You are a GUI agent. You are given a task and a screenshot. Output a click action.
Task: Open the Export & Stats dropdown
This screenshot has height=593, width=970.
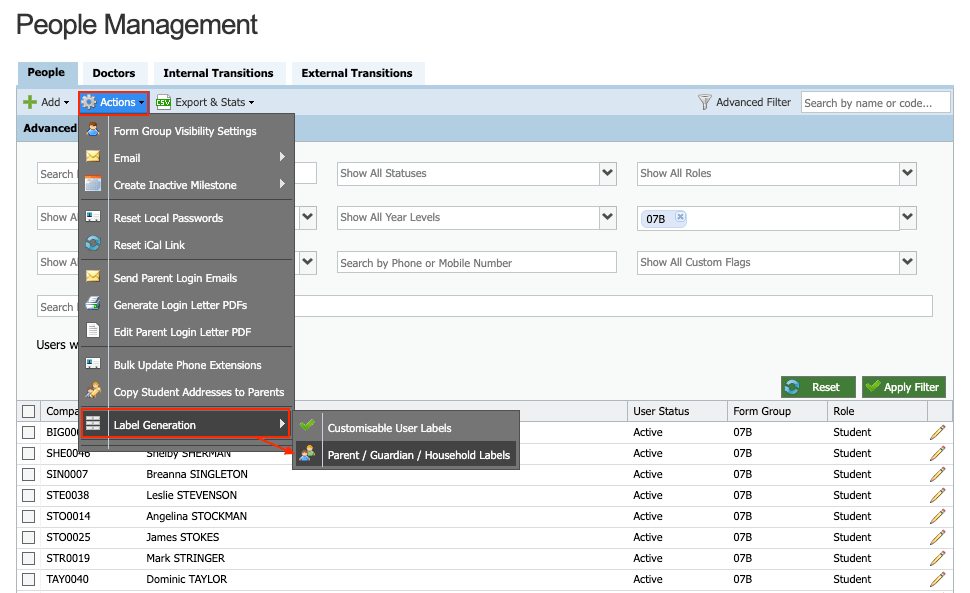click(205, 102)
